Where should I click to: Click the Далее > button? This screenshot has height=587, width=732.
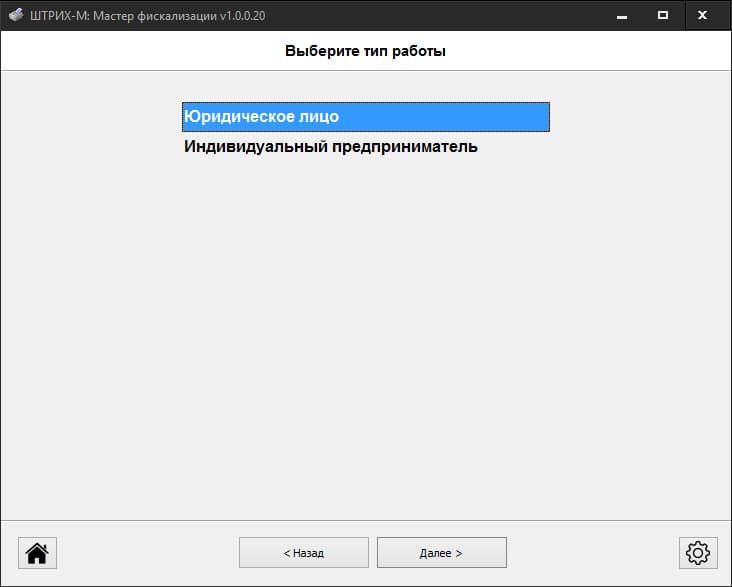click(x=442, y=553)
